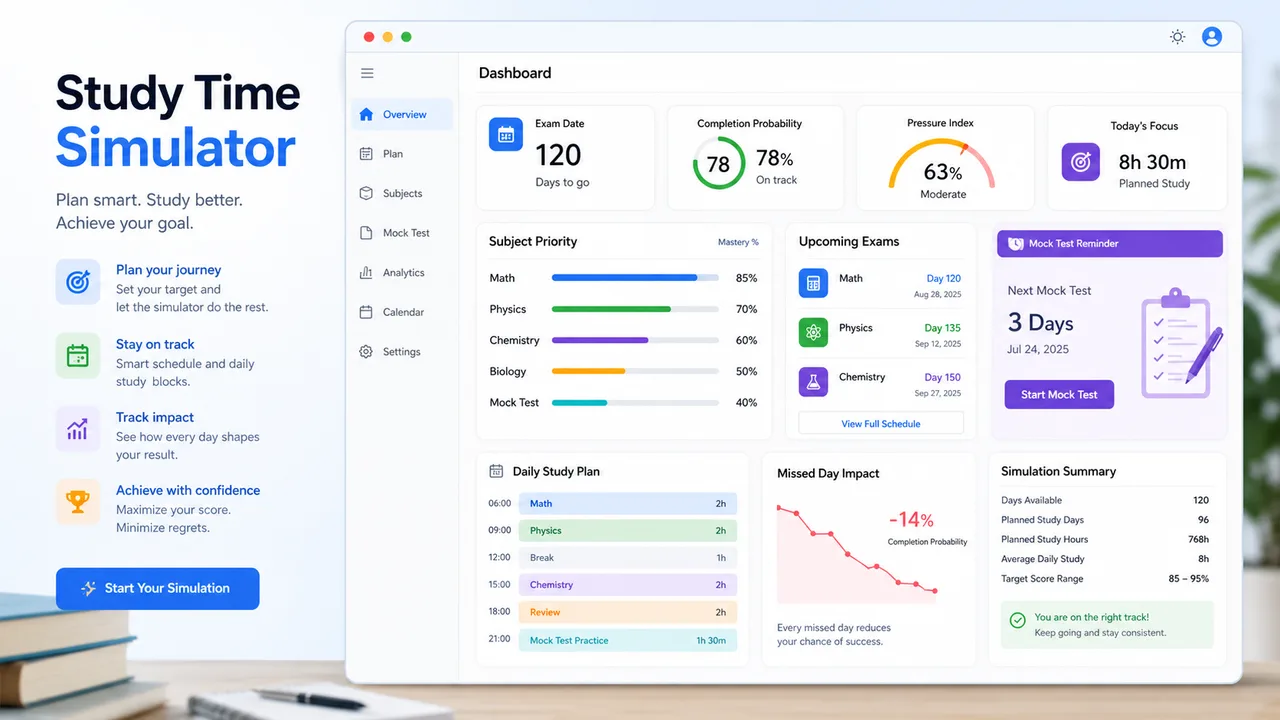Image resolution: width=1280 pixels, height=720 pixels.
Task: Click the Math mastery progress bar
Action: (635, 278)
